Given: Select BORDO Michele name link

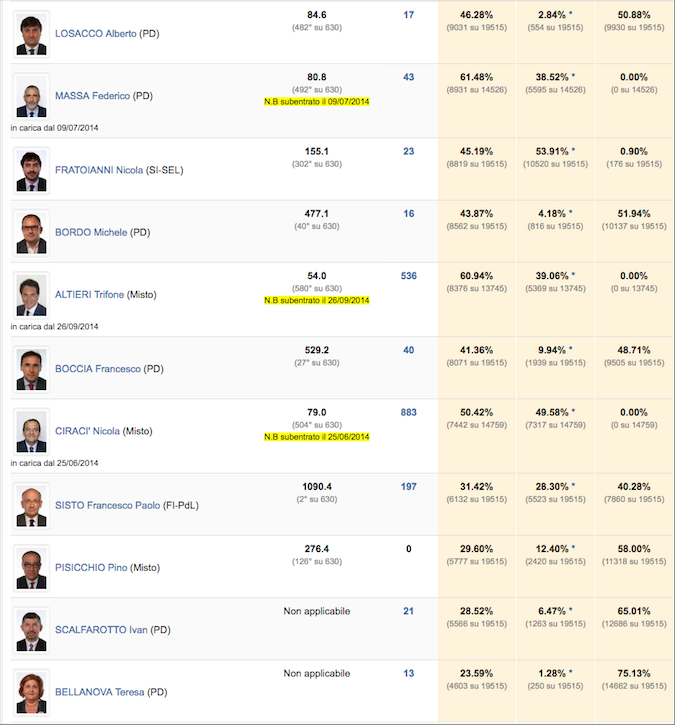Looking at the screenshot, I should point(91,232).
